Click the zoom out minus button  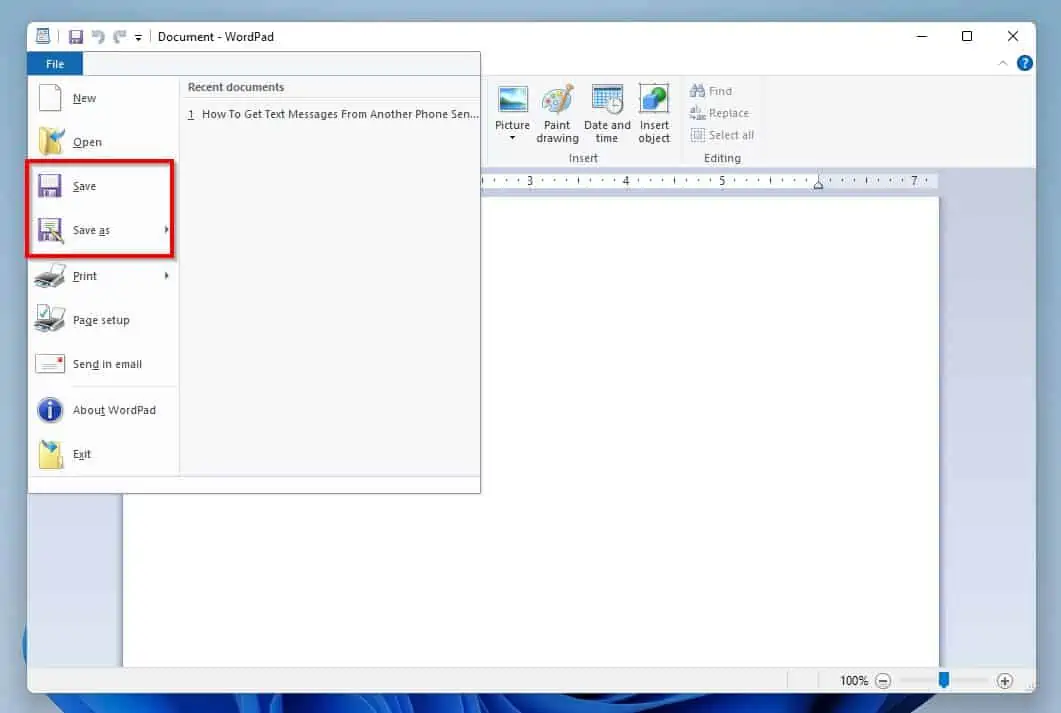click(883, 681)
